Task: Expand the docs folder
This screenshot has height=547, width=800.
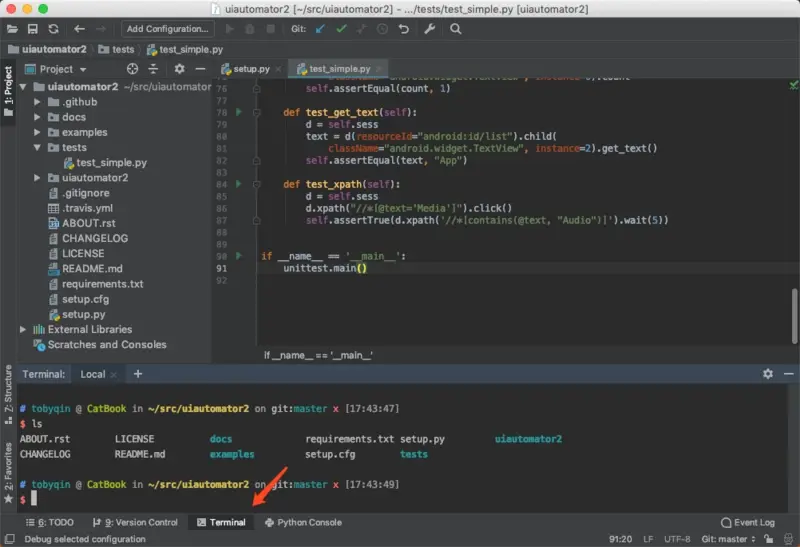Action: [x=37, y=117]
